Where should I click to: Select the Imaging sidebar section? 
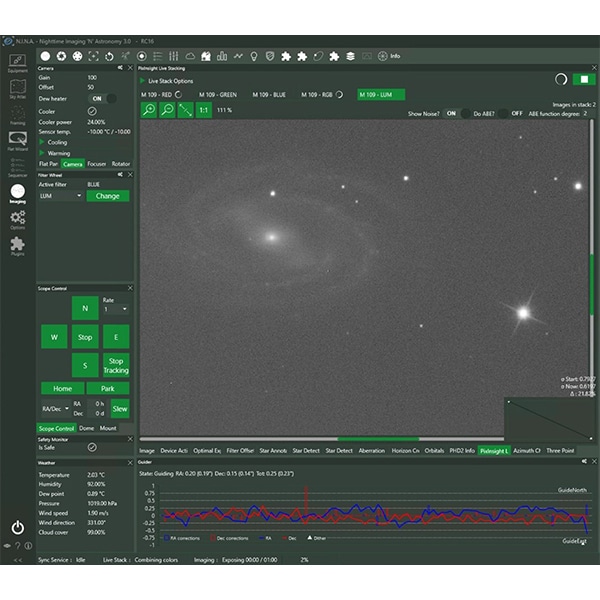18,194
